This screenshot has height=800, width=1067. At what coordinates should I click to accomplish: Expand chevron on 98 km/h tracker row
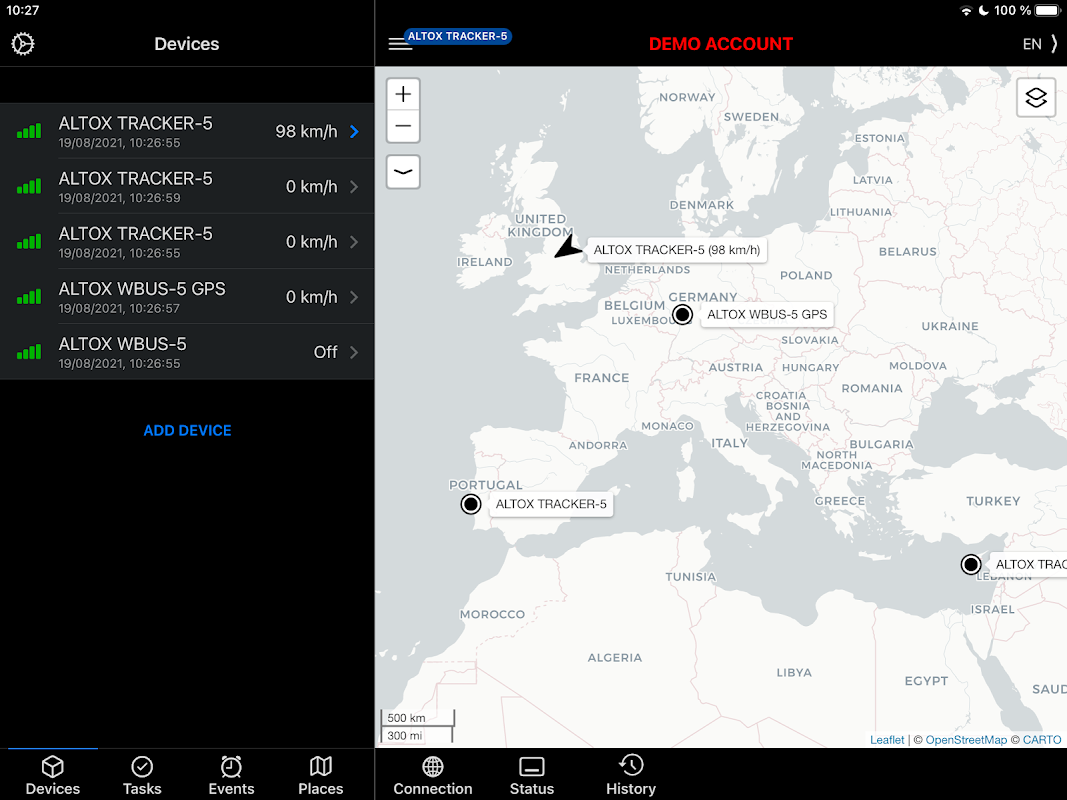(x=355, y=131)
